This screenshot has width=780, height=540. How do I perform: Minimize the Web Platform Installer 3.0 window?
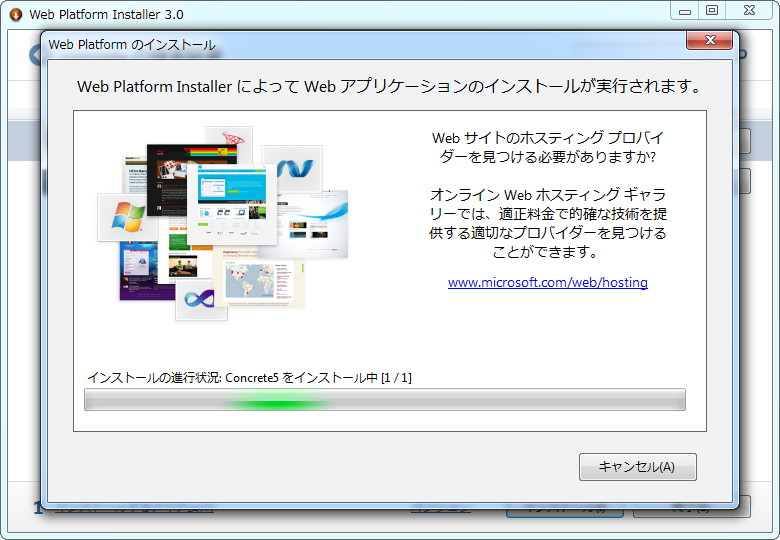pos(685,11)
